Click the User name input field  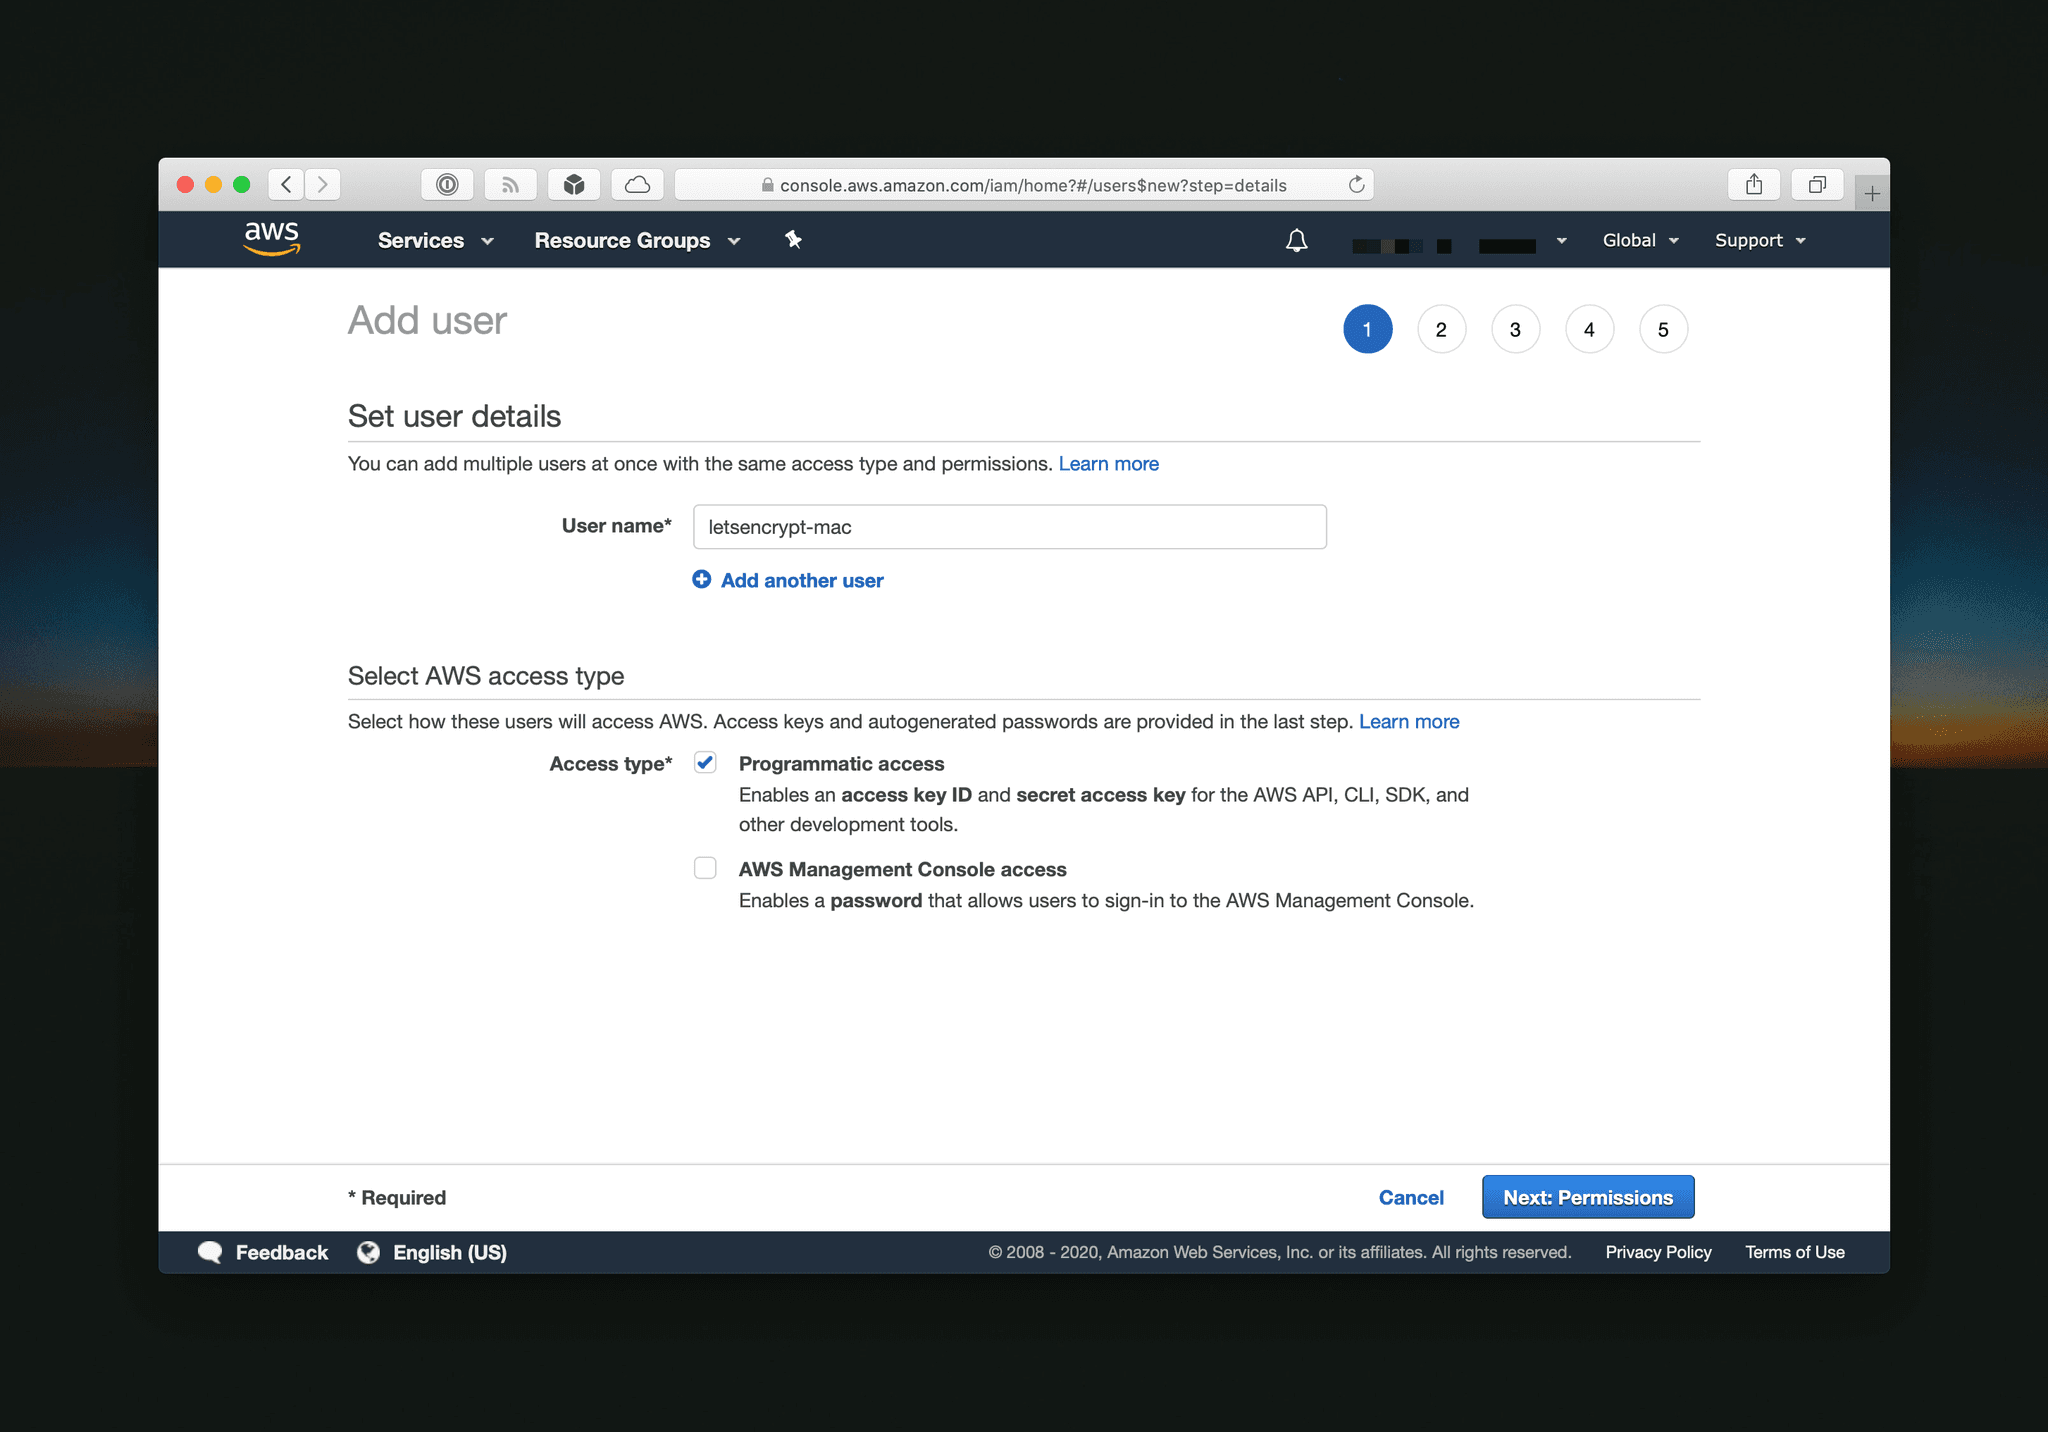click(1009, 526)
